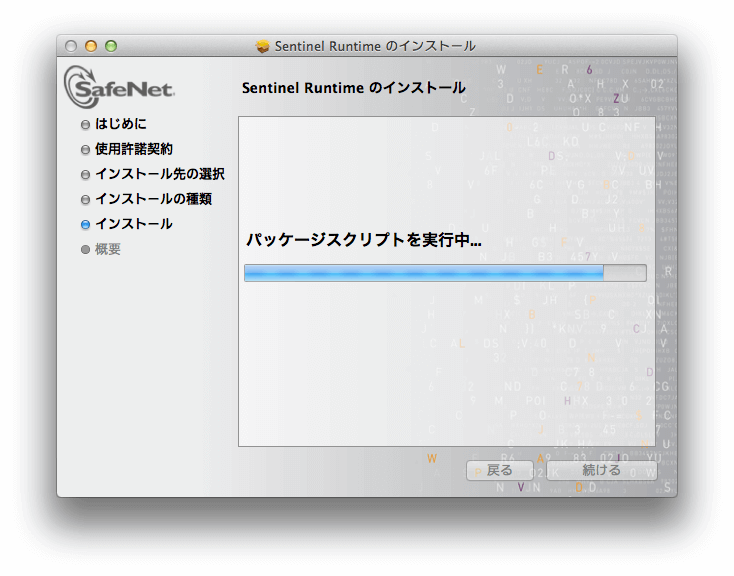The width and height of the screenshot is (734, 576).
Task: Select the 概要 step
Action: click(x=108, y=249)
